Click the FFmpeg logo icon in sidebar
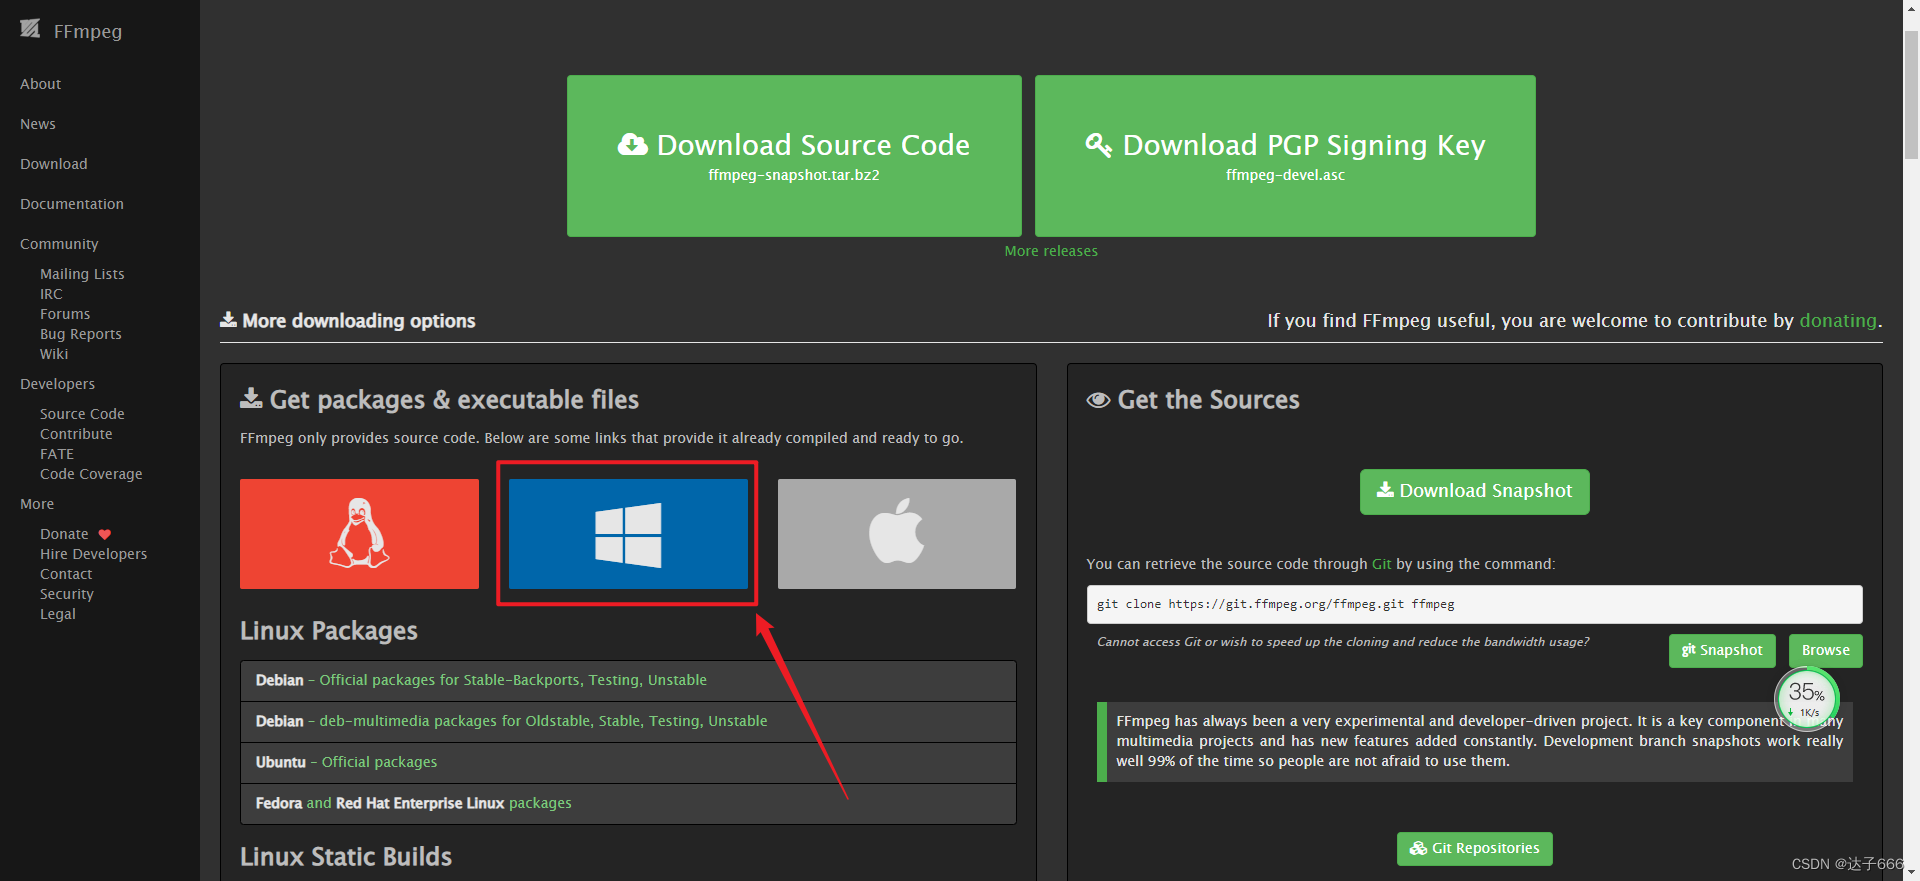The image size is (1920, 881). point(30,29)
